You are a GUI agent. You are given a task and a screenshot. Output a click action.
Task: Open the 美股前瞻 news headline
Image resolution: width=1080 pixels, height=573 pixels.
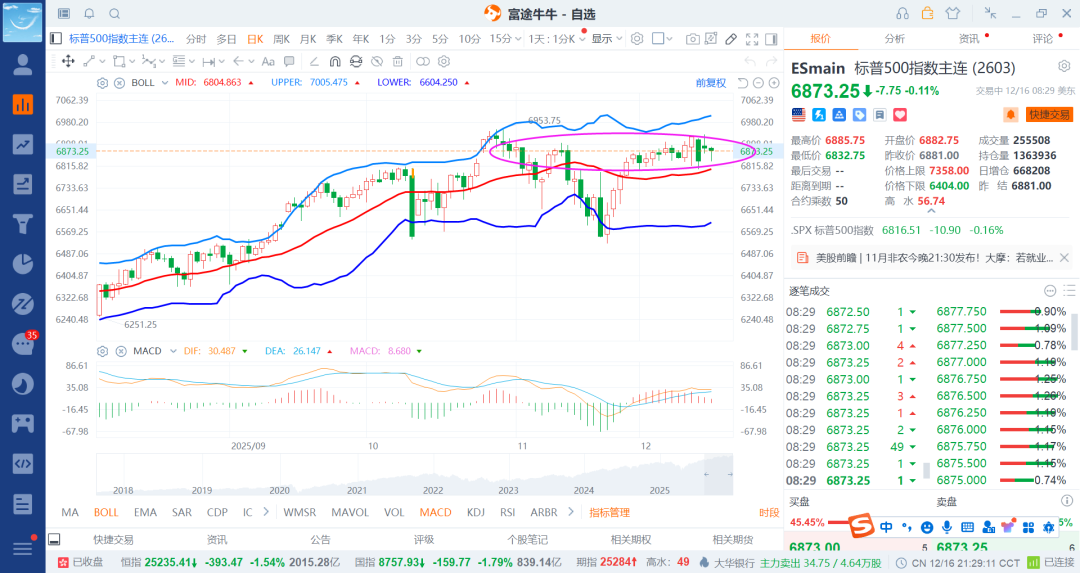(x=934, y=258)
